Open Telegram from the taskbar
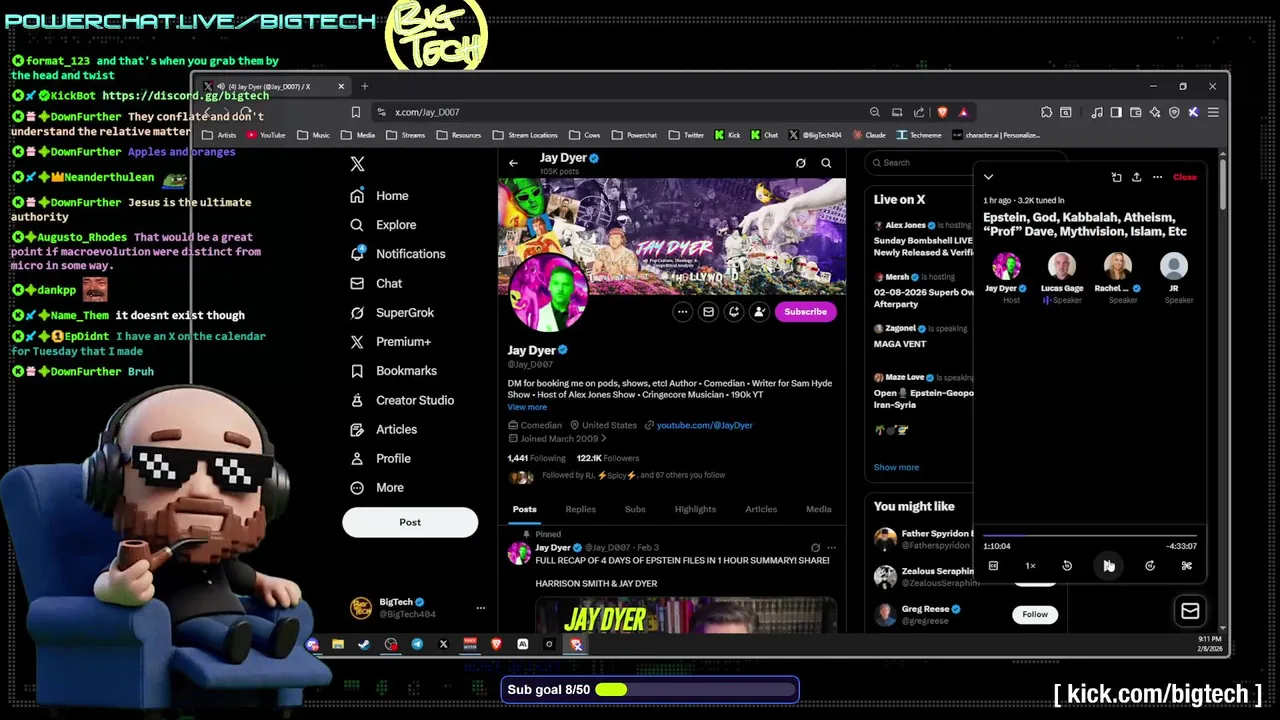The height and width of the screenshot is (720, 1280). (417, 645)
